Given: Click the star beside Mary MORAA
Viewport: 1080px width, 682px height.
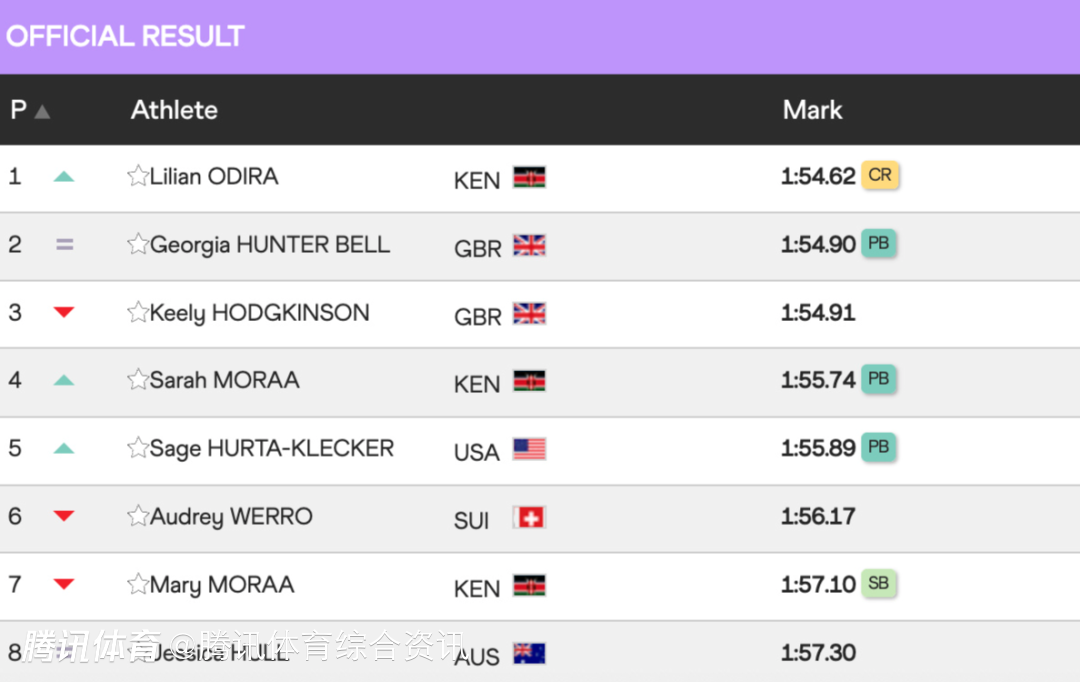Looking at the screenshot, I should coord(138,584).
